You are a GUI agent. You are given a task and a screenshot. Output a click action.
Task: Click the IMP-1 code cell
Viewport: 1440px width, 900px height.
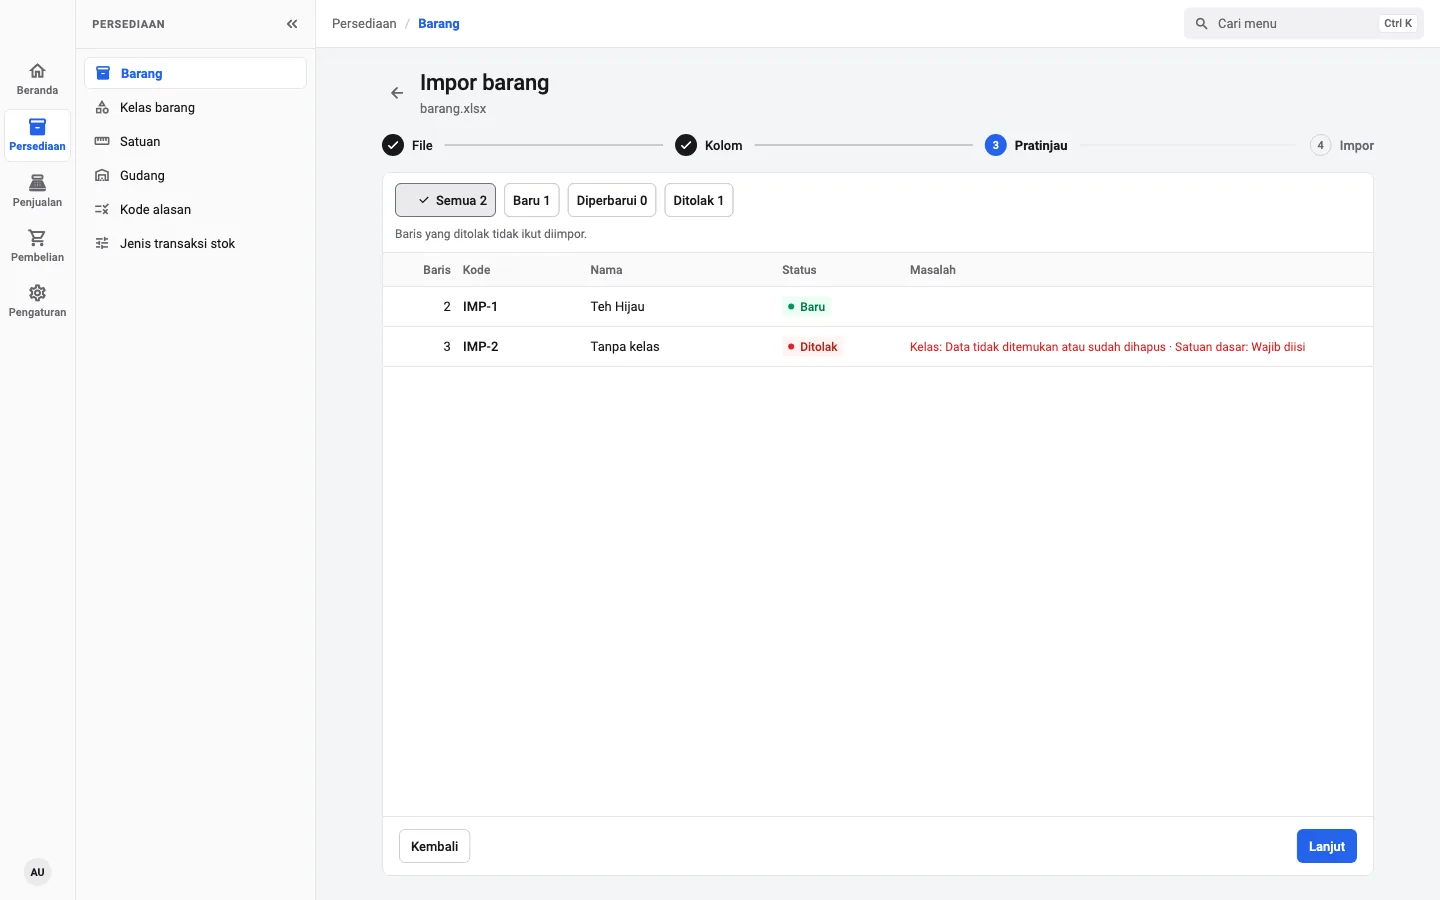(x=480, y=307)
